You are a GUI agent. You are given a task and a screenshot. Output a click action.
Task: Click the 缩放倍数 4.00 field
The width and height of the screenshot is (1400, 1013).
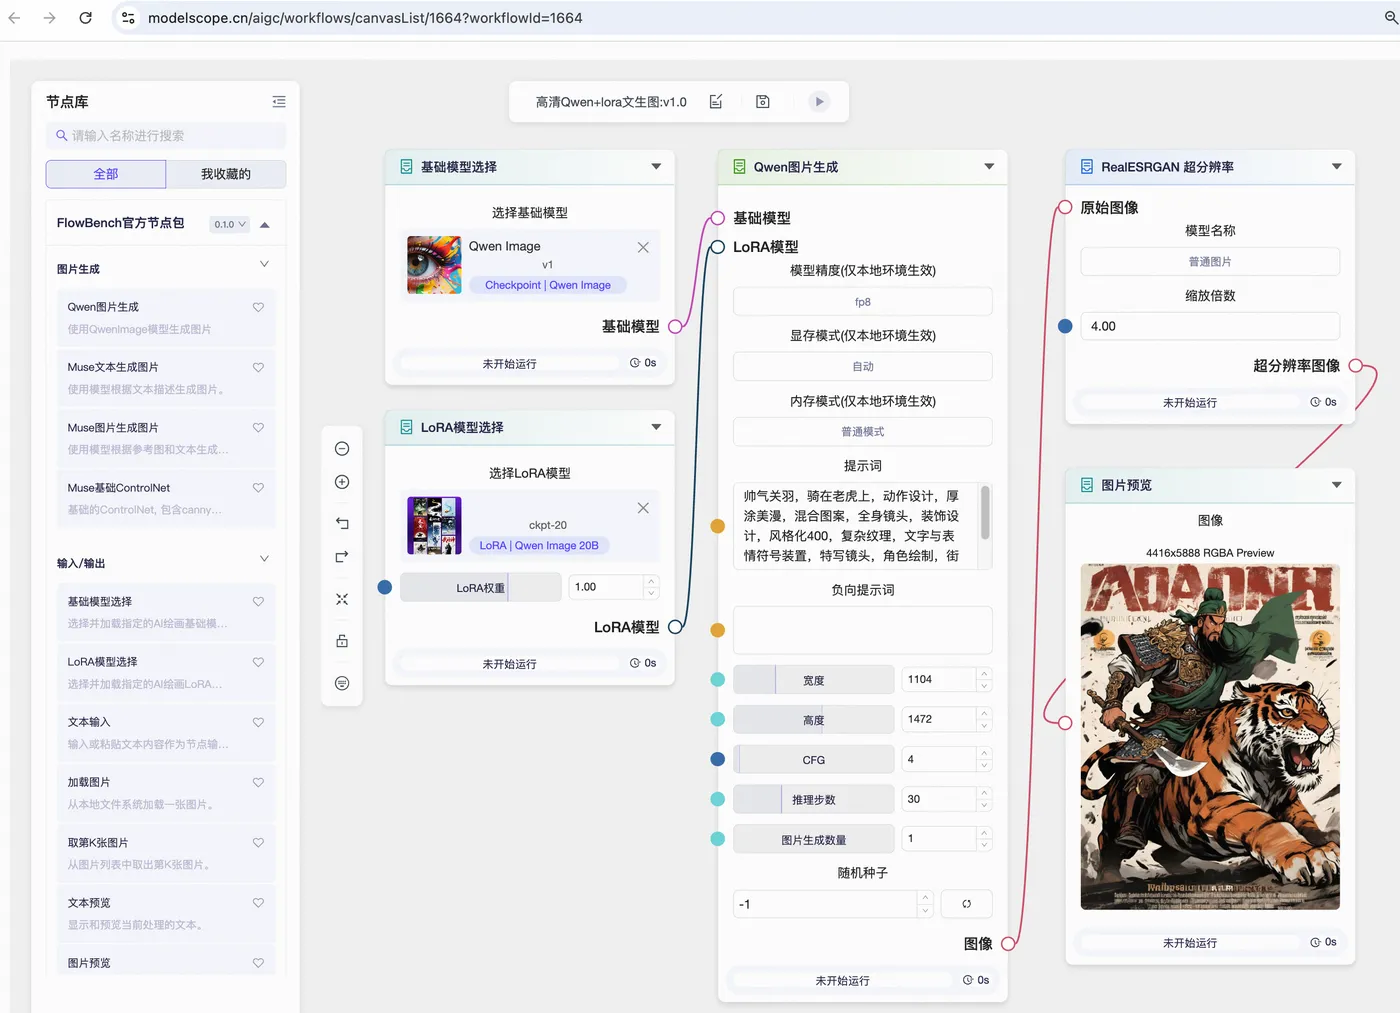pyautogui.click(x=1210, y=326)
